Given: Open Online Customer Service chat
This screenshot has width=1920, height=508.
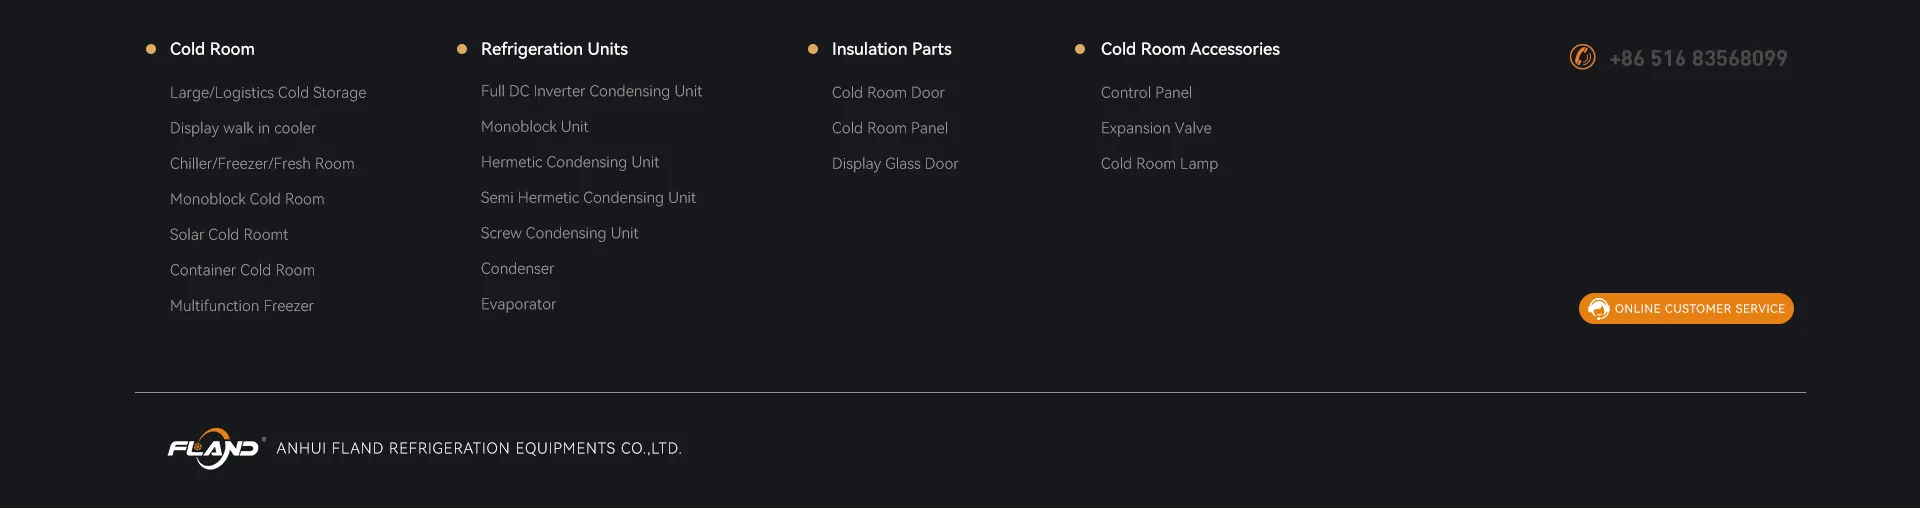Looking at the screenshot, I should coord(1698,309).
